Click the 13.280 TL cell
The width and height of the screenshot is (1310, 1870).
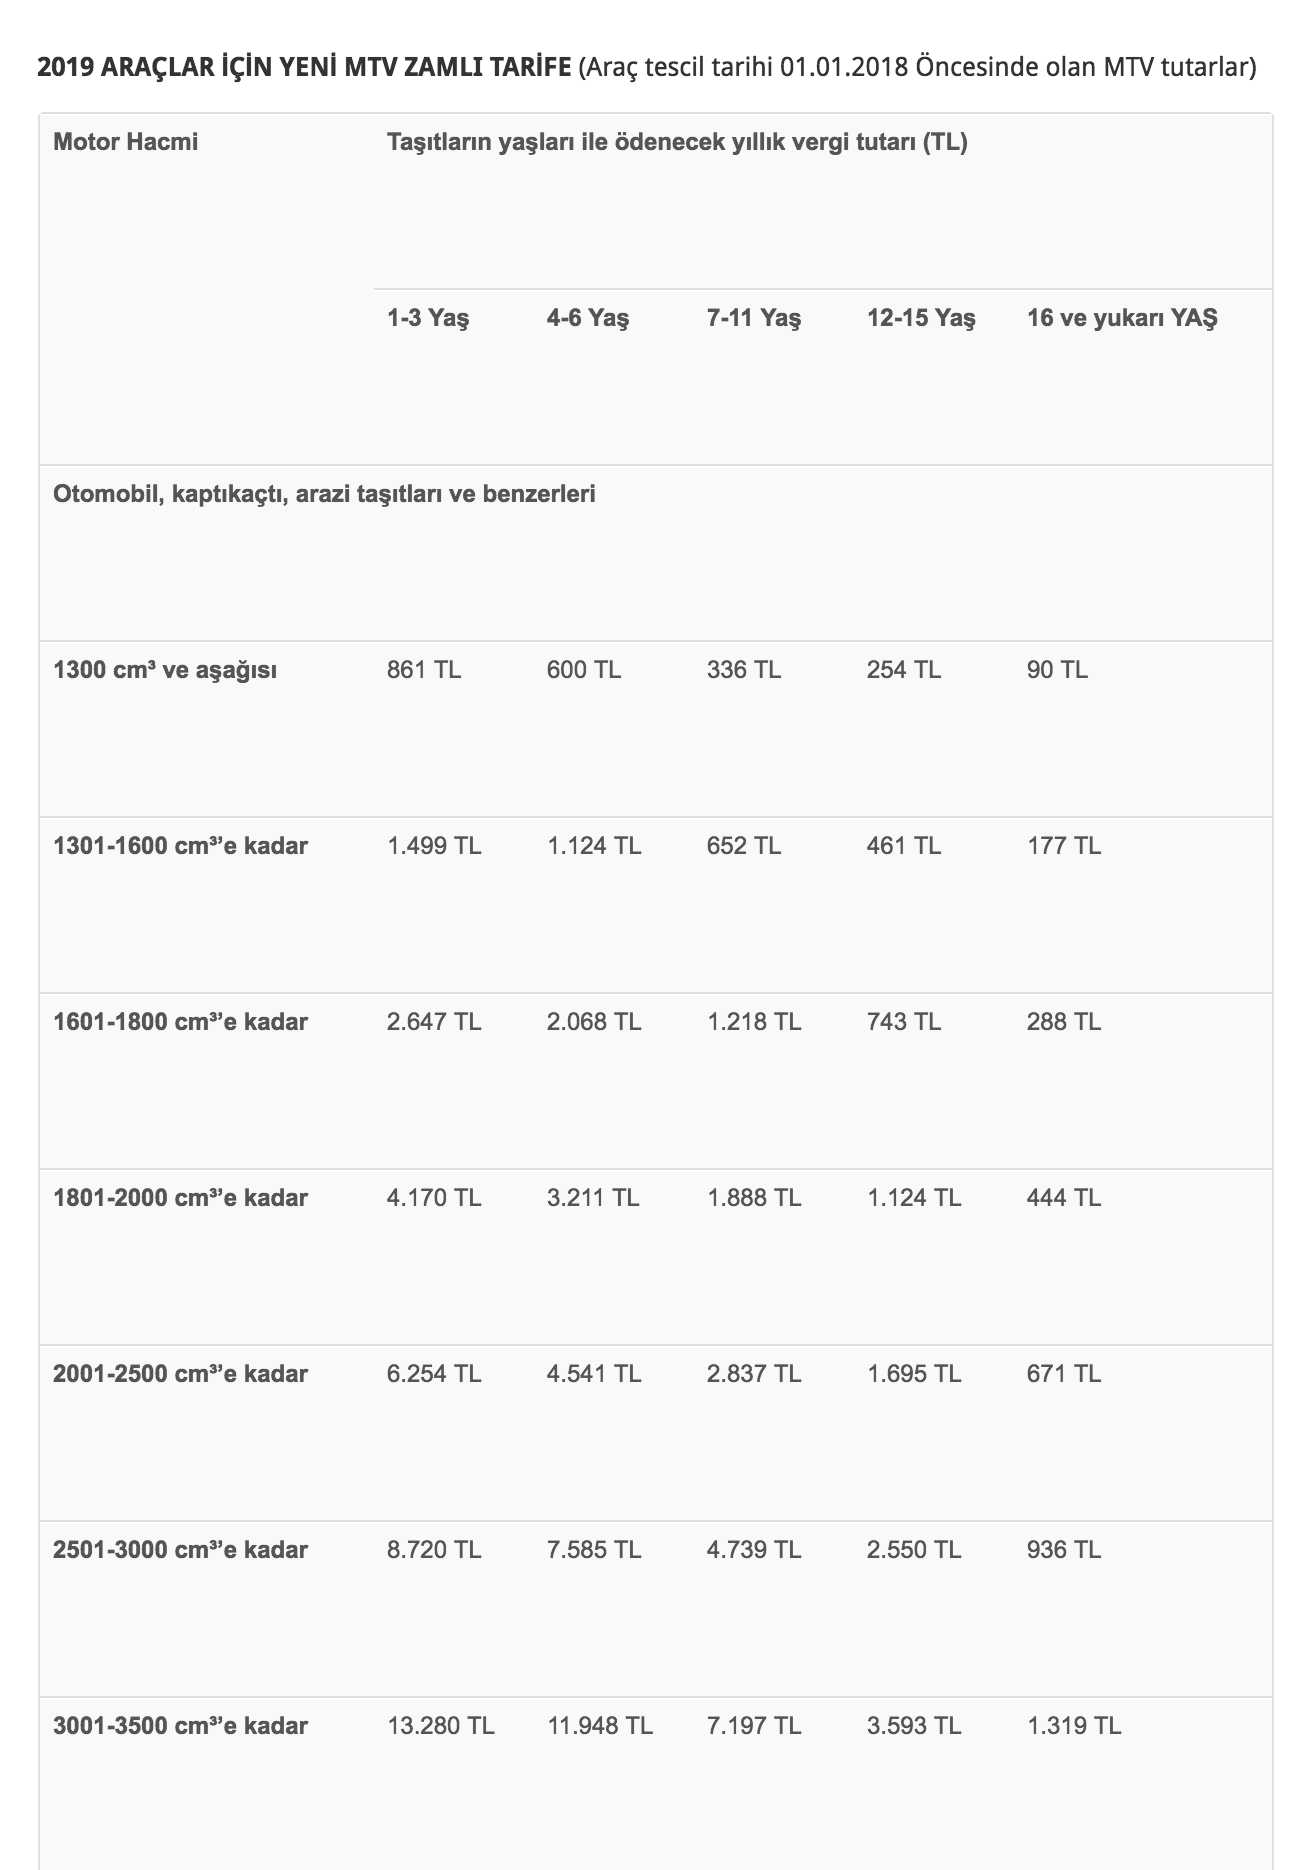tap(441, 1726)
